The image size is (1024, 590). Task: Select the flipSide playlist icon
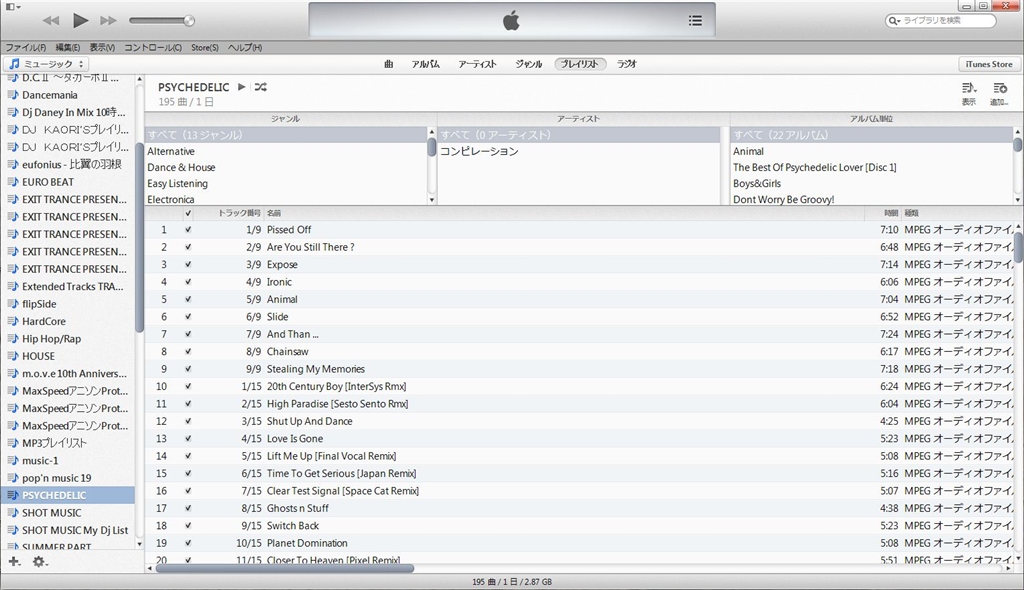12,304
